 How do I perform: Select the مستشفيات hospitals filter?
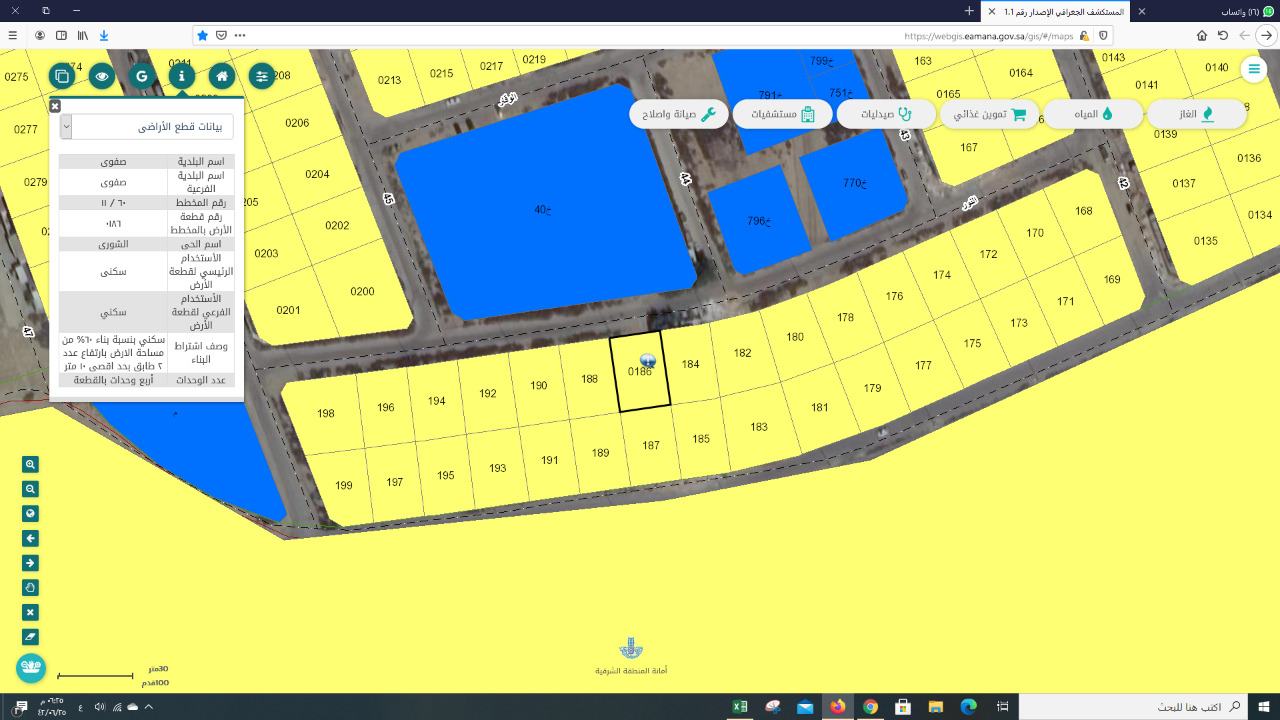coord(782,114)
